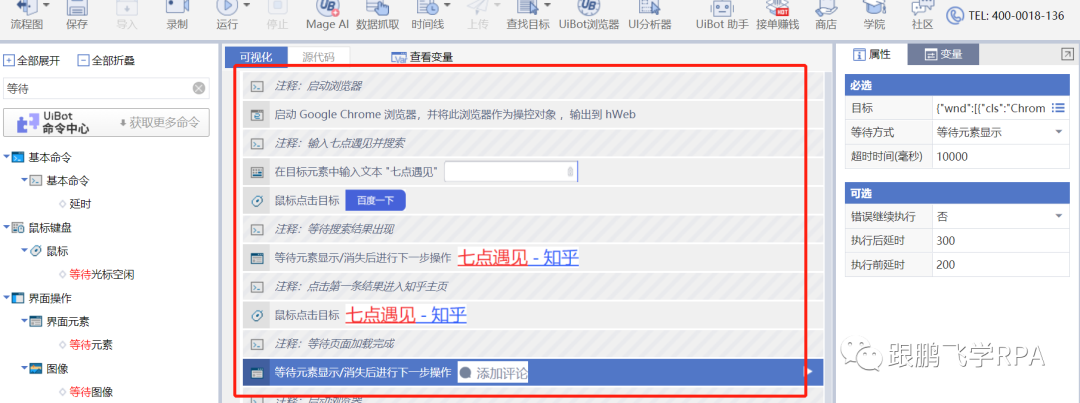Select the 注释: 启动浏览器 comment row

click(x=534, y=86)
